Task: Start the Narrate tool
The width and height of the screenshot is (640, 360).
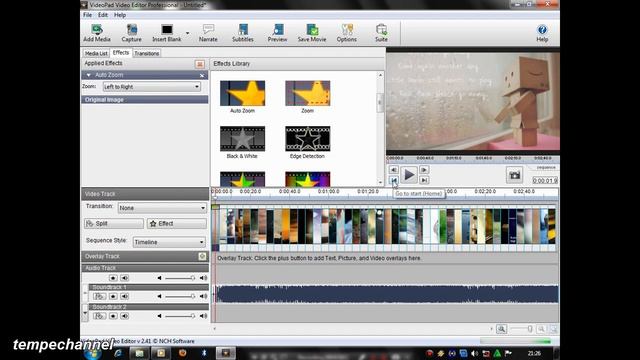Action: click(208, 33)
